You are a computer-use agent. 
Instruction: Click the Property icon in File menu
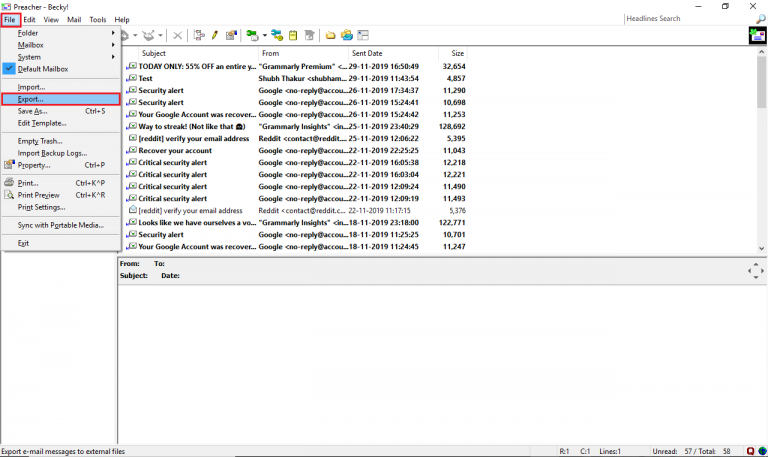pos(9,165)
